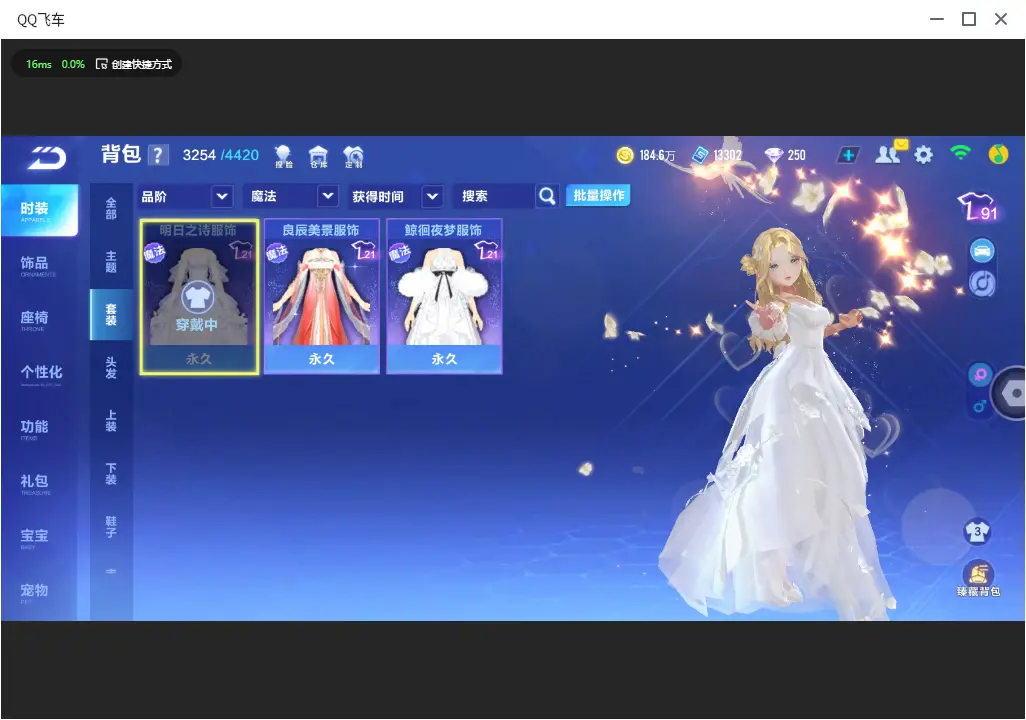
Task: Click the 创建快捷方式 shortcut icon
Action: (101, 64)
